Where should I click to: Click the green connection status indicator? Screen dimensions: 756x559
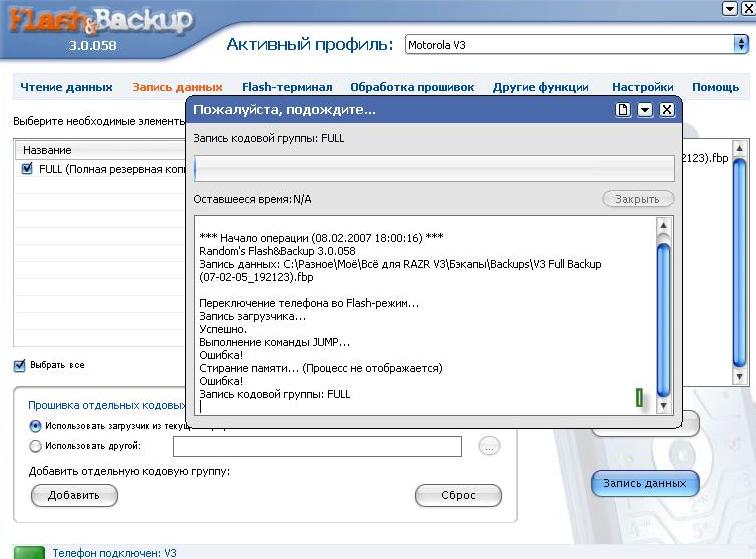29,553
